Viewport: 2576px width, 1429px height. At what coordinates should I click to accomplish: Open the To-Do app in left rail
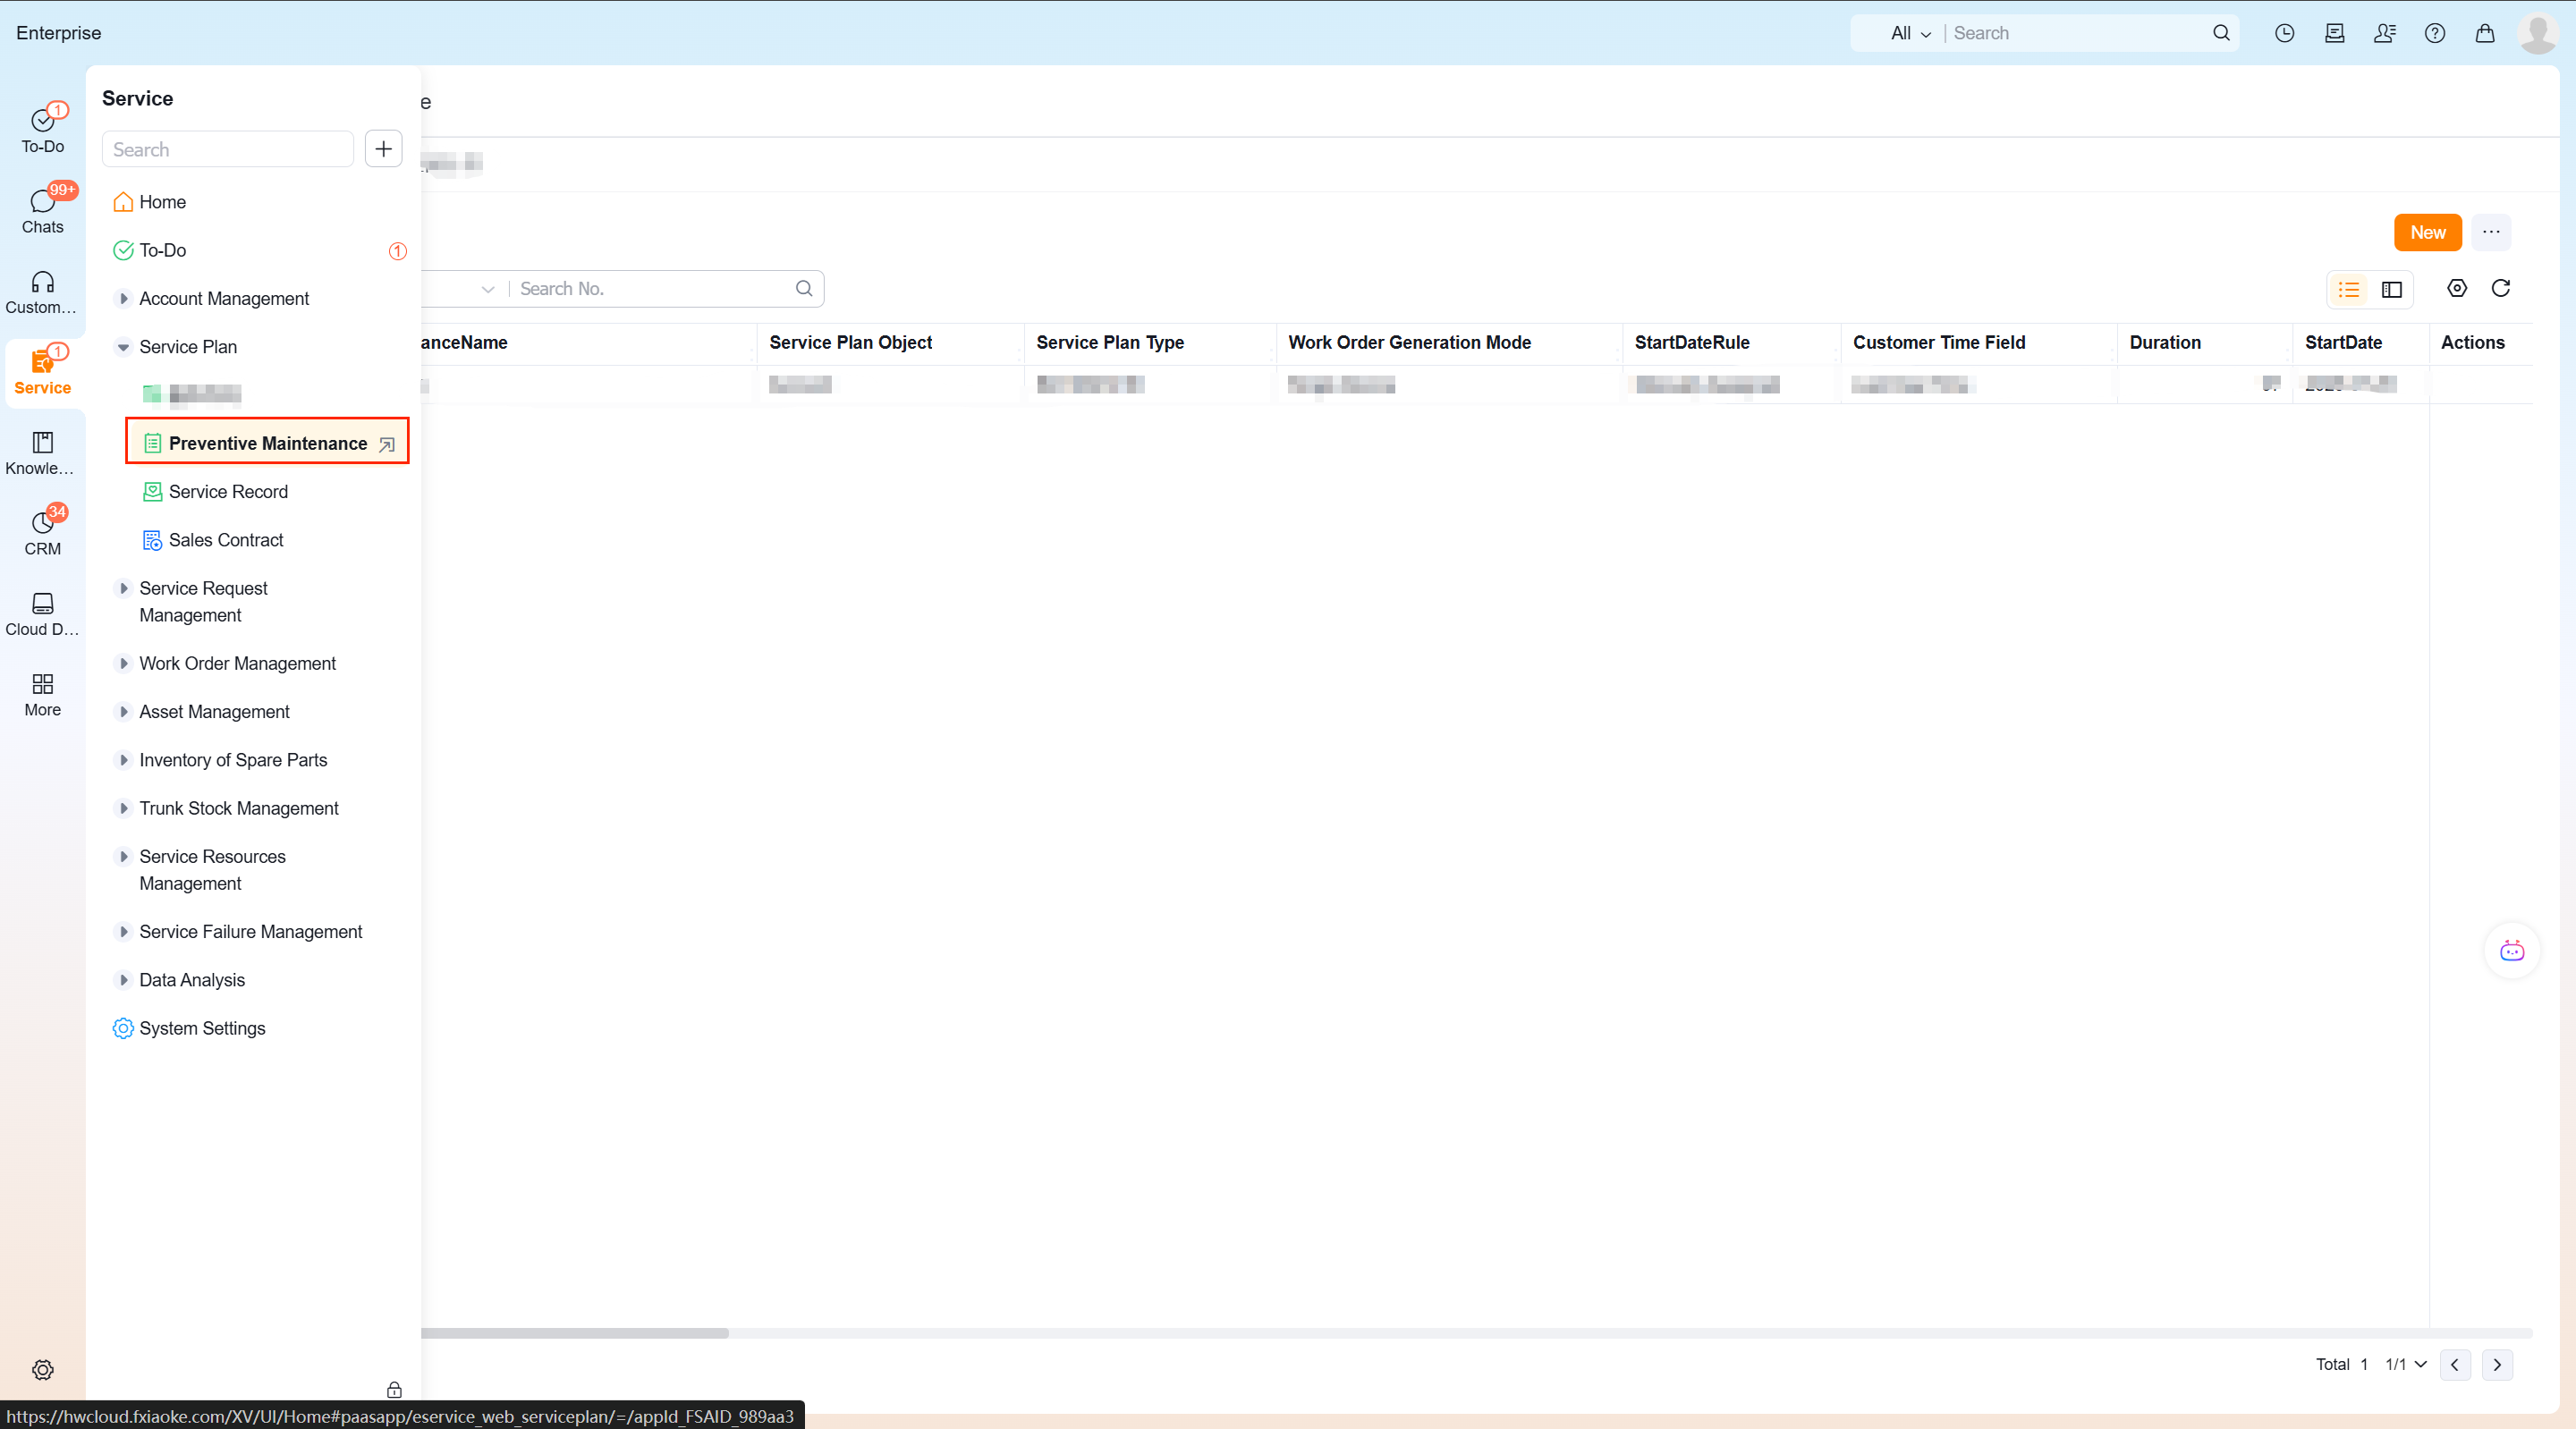tap(42, 130)
